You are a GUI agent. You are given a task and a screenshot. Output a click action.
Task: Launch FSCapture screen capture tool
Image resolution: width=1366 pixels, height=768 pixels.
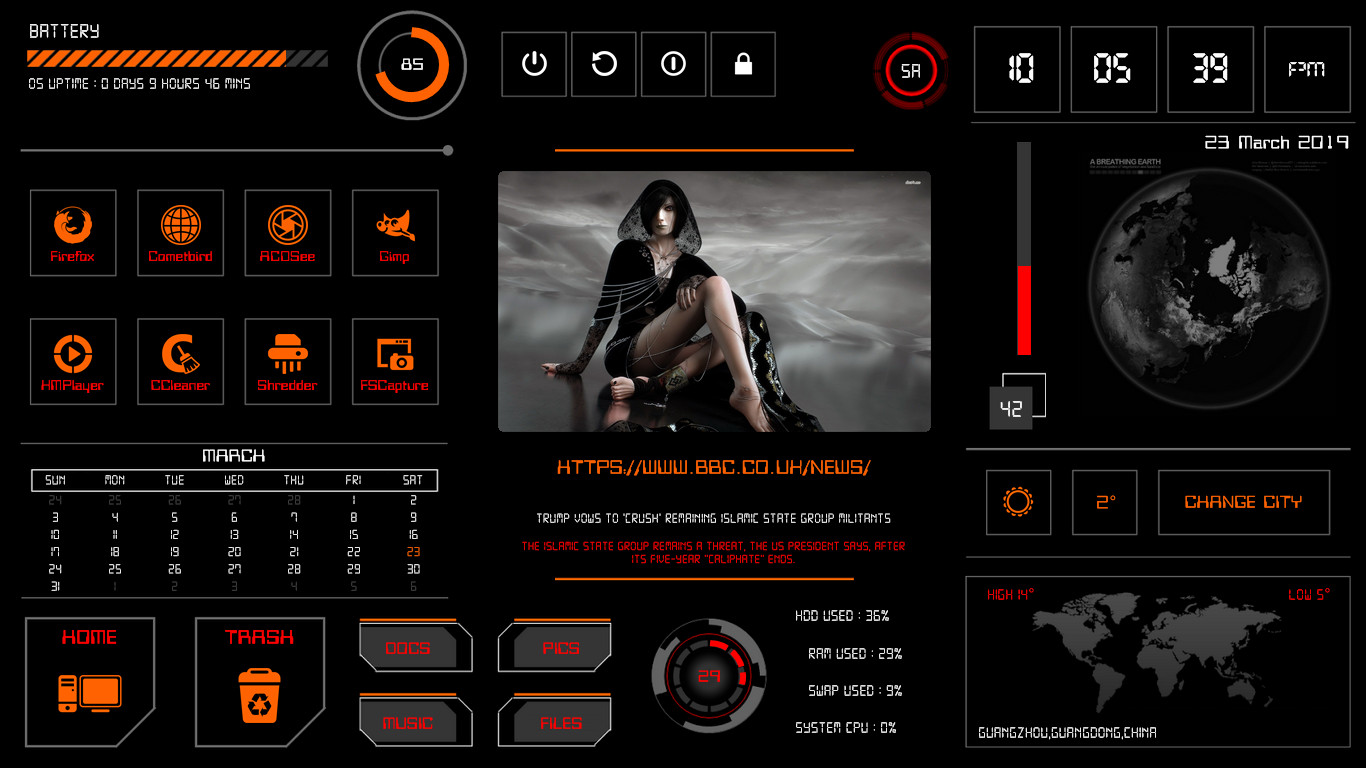pos(395,362)
